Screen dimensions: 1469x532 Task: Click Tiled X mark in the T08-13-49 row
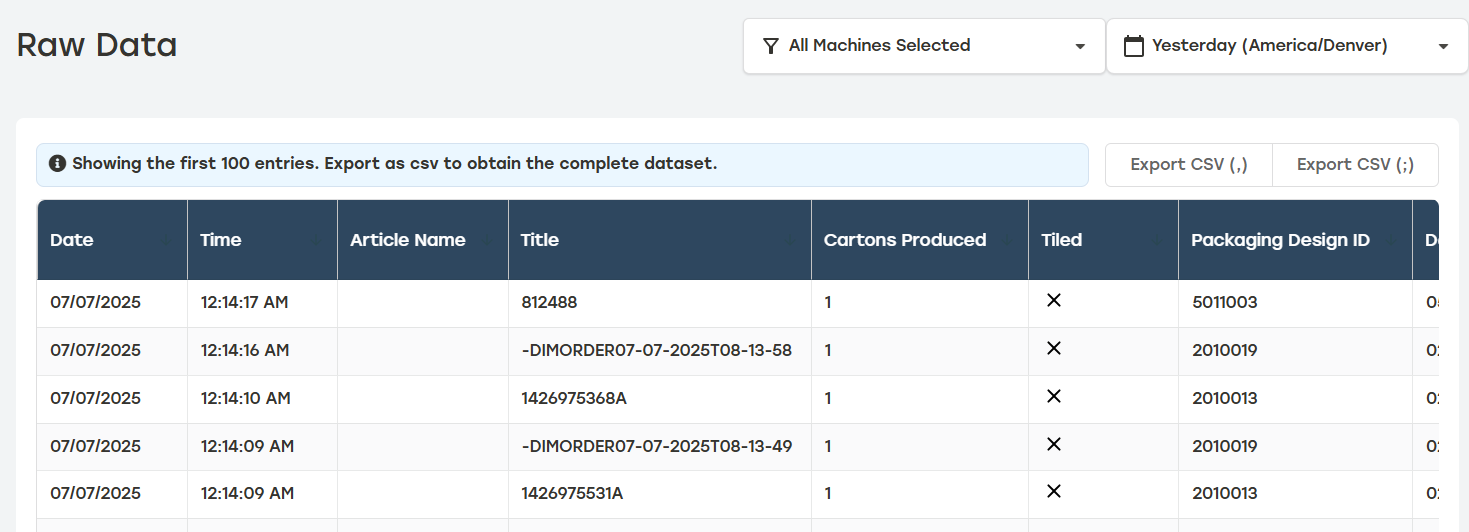point(1053,445)
